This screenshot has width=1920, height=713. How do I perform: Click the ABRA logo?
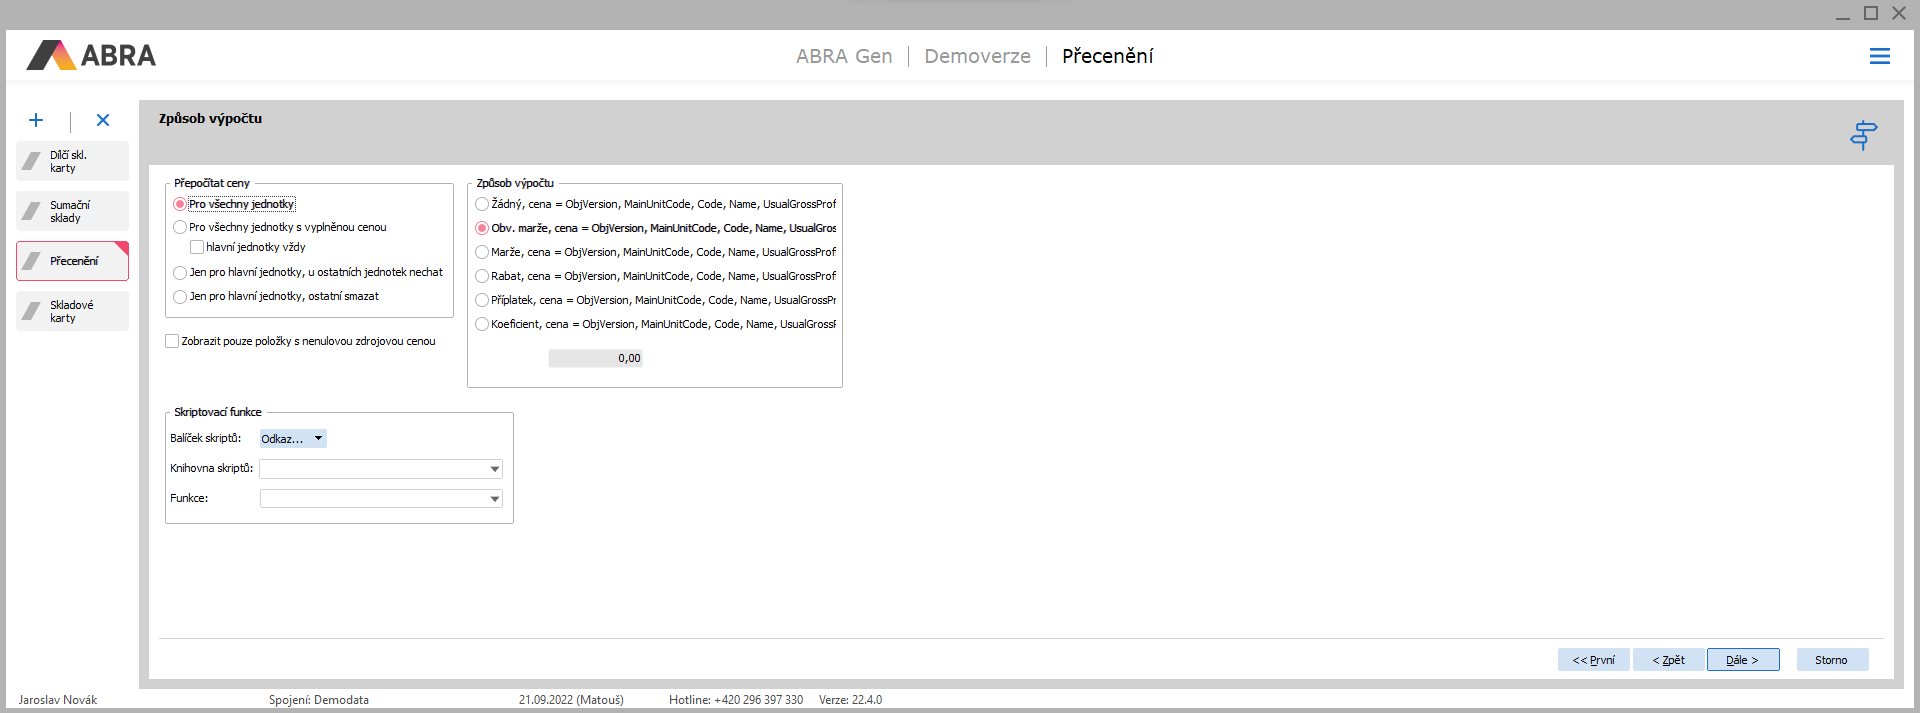pyautogui.click(x=92, y=56)
